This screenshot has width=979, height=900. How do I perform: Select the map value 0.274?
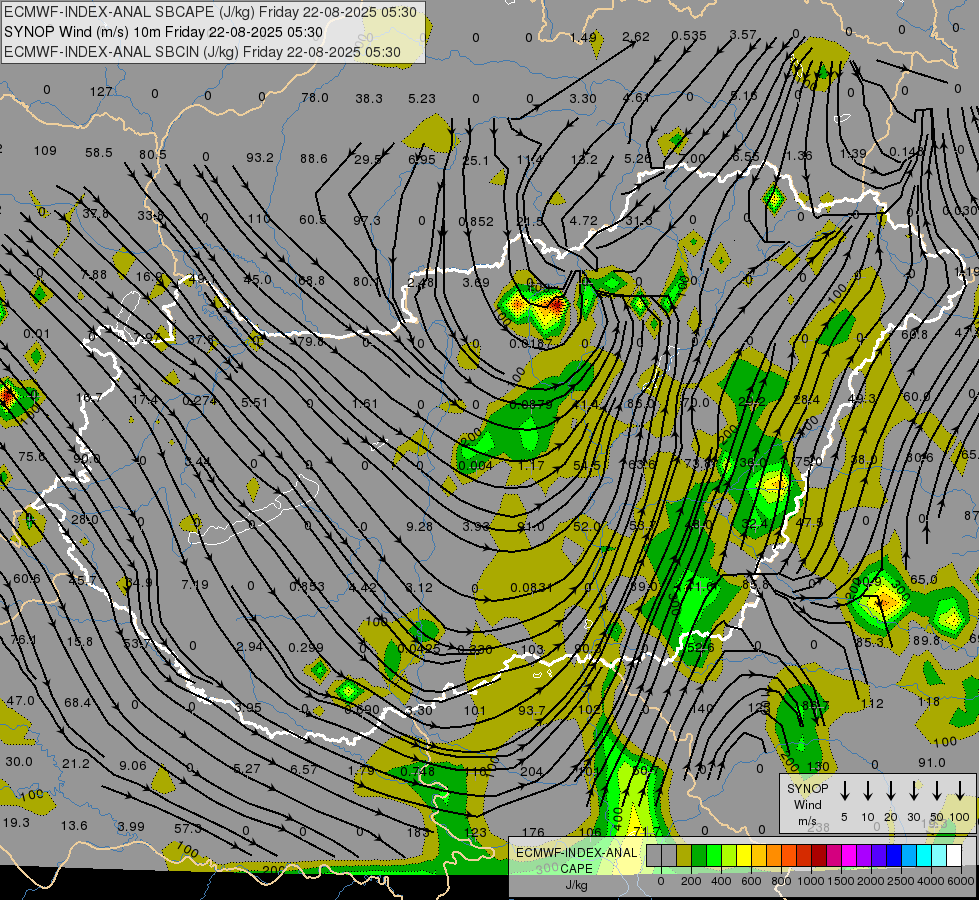(x=199, y=400)
